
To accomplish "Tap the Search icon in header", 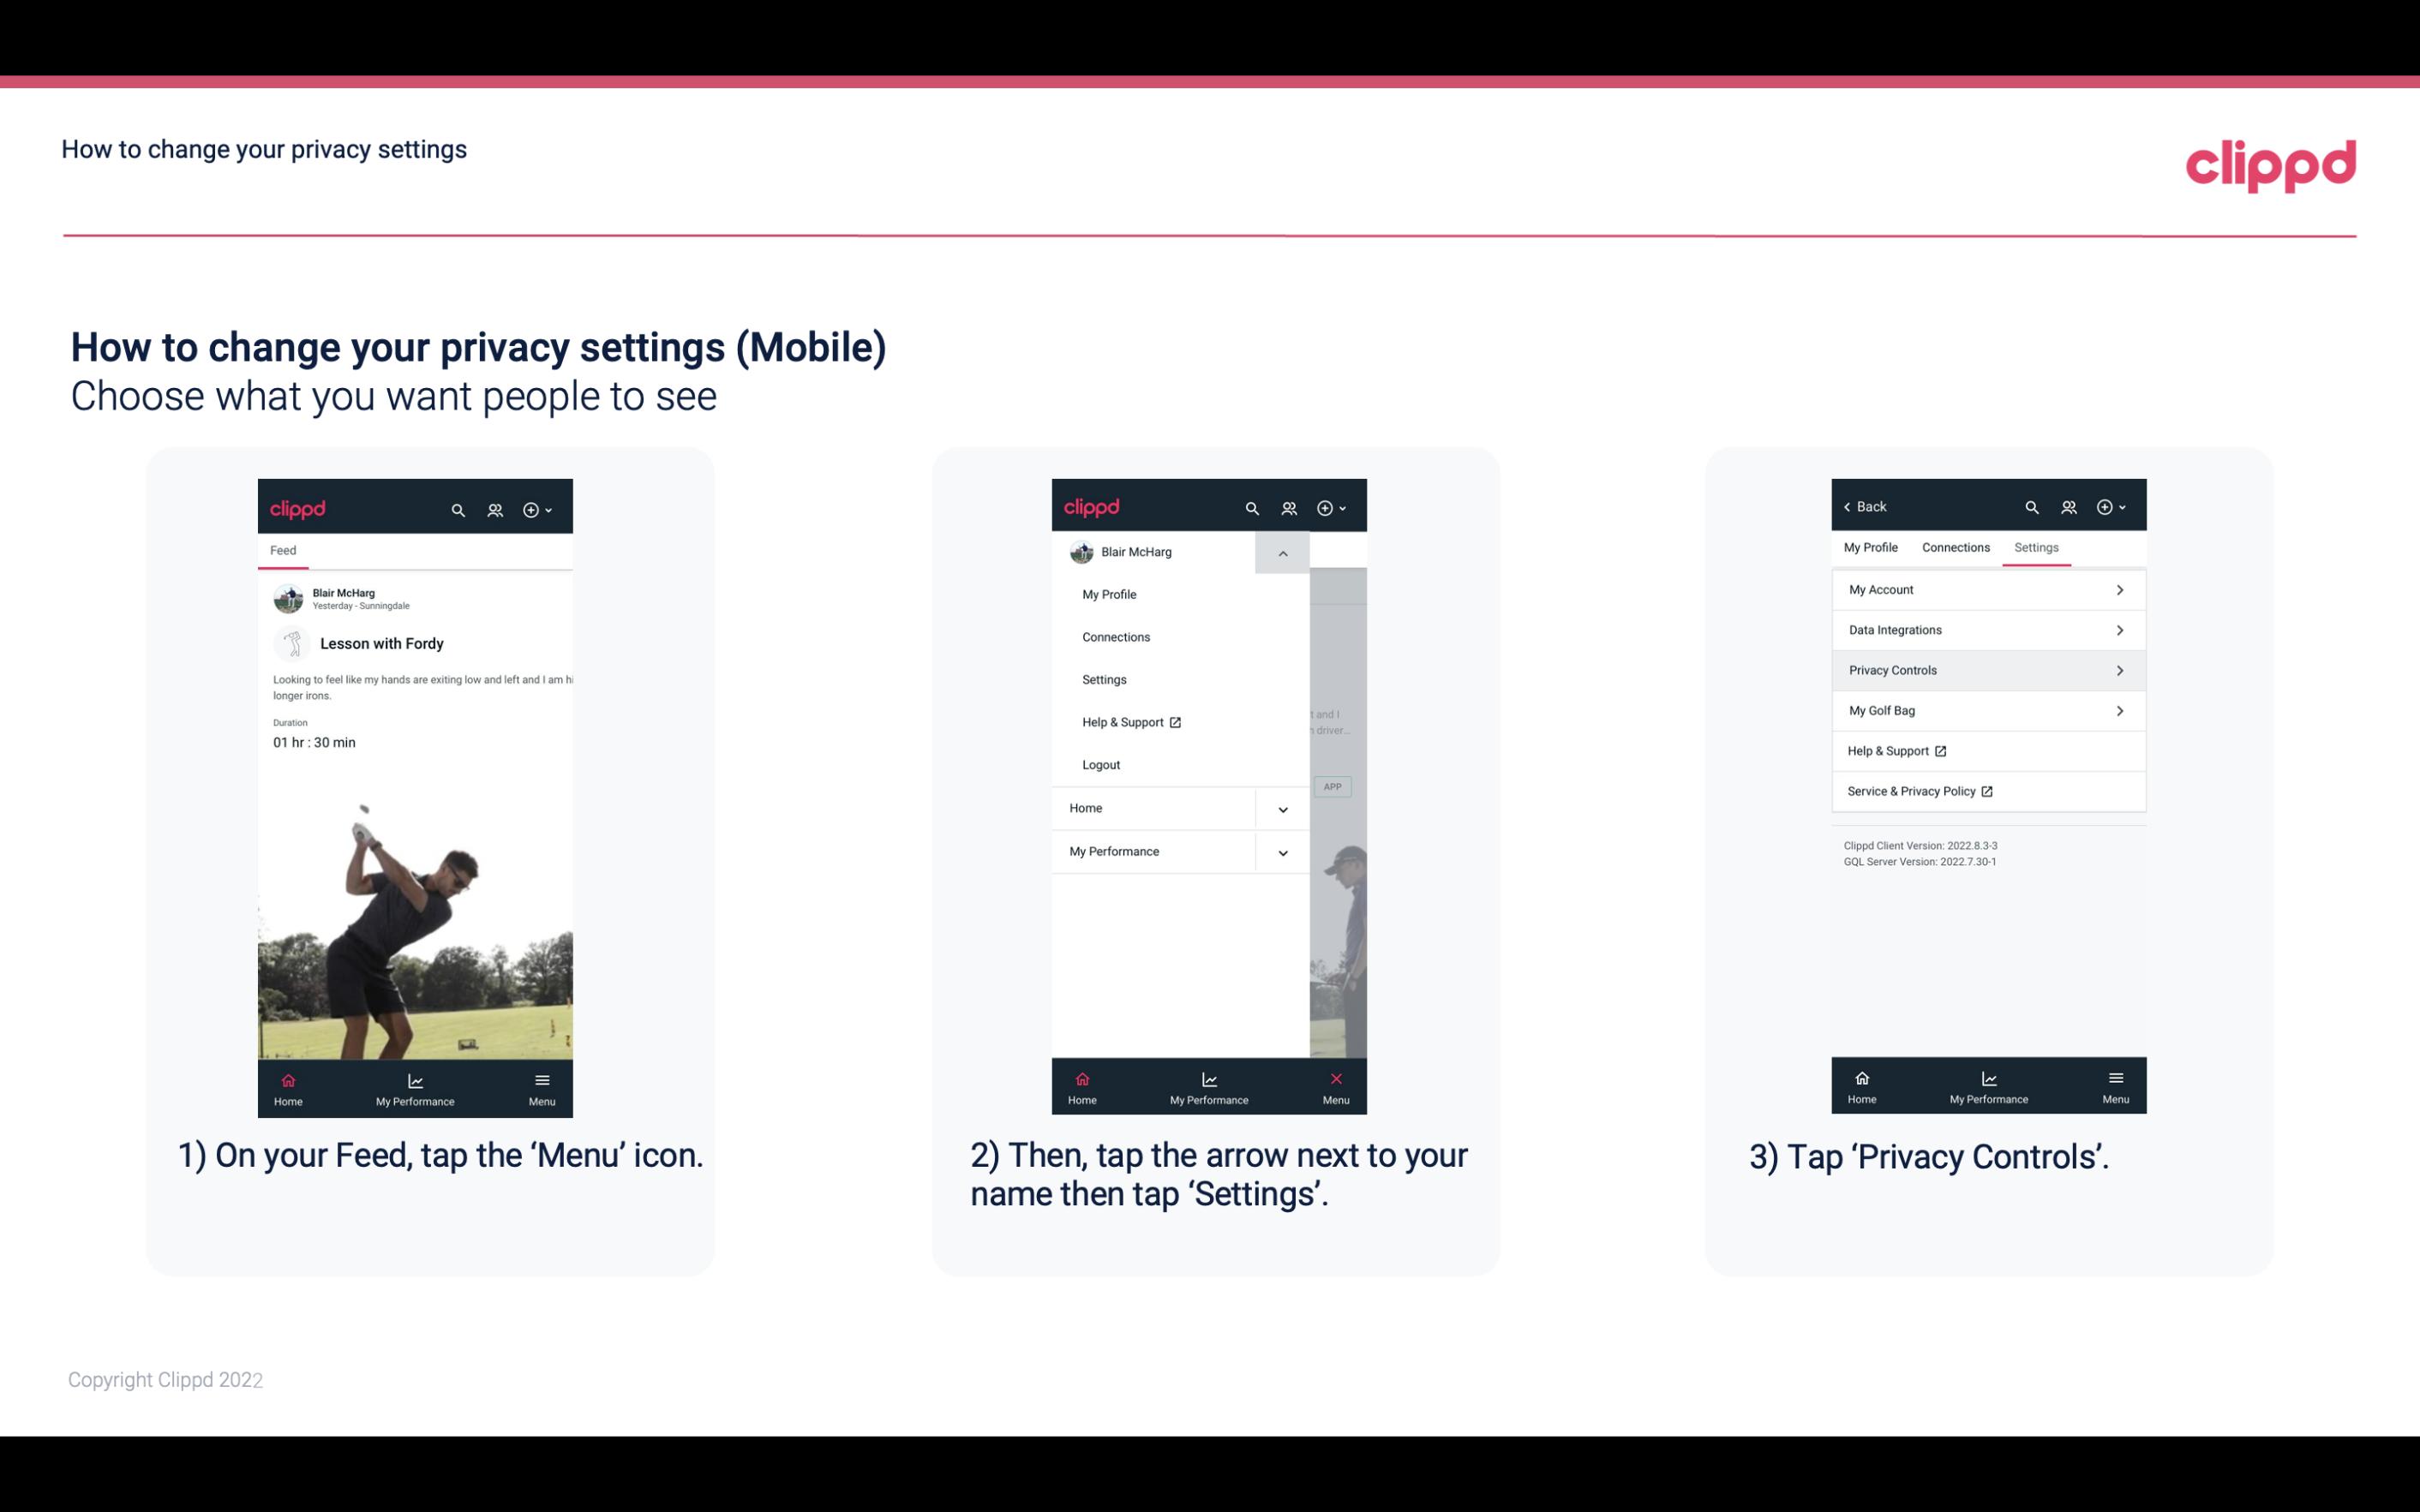I will (x=457, y=509).
